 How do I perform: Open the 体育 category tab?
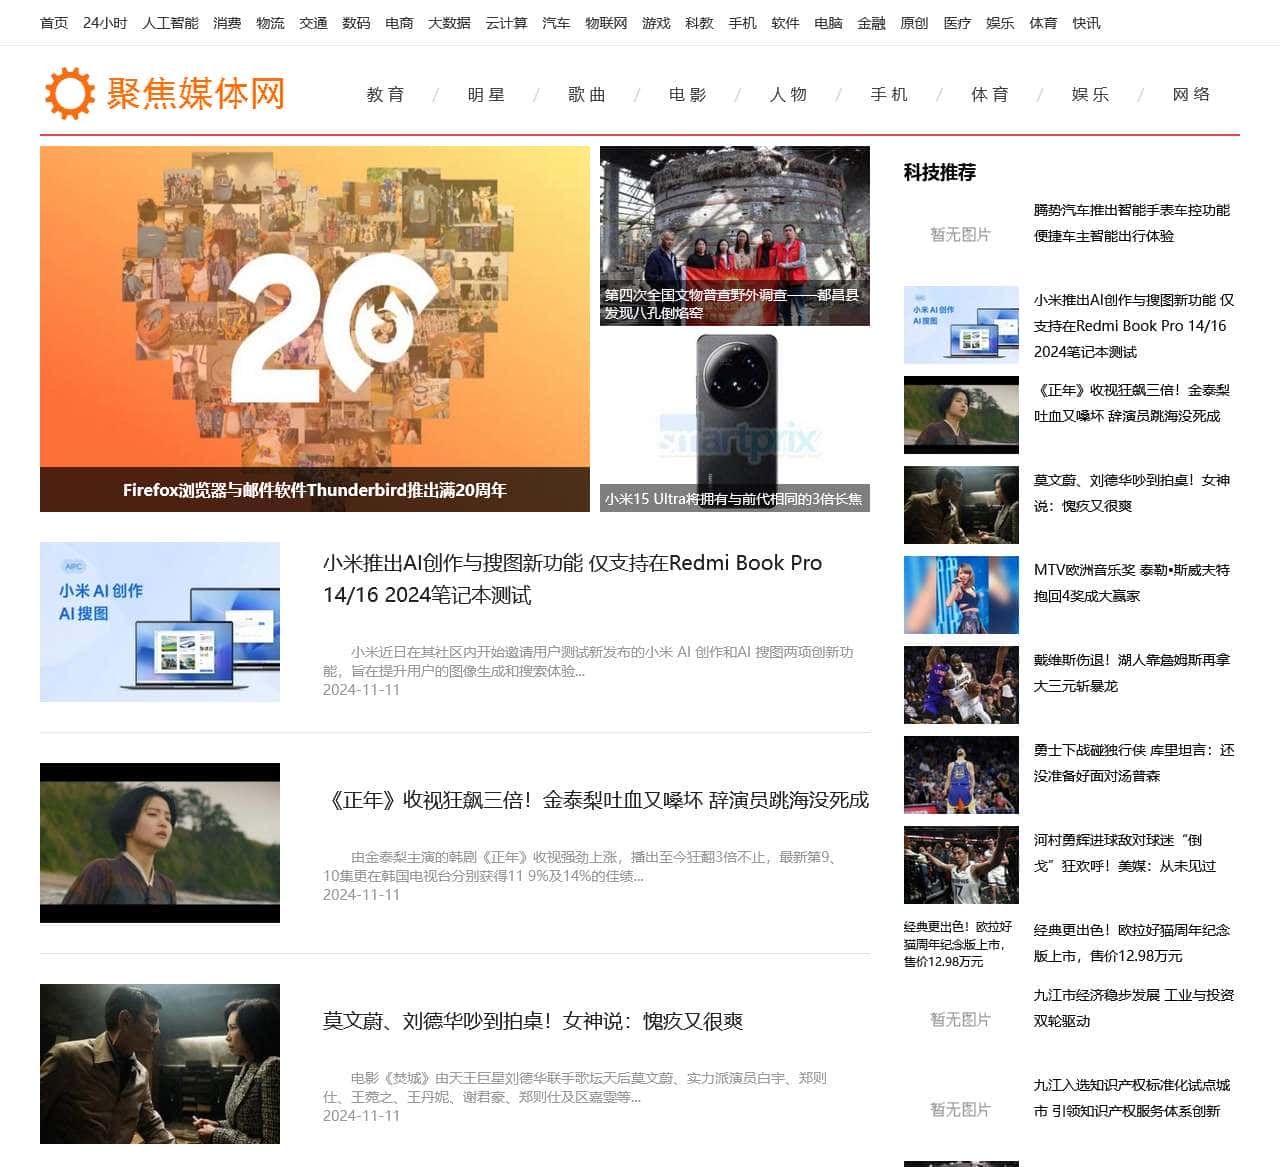point(990,94)
